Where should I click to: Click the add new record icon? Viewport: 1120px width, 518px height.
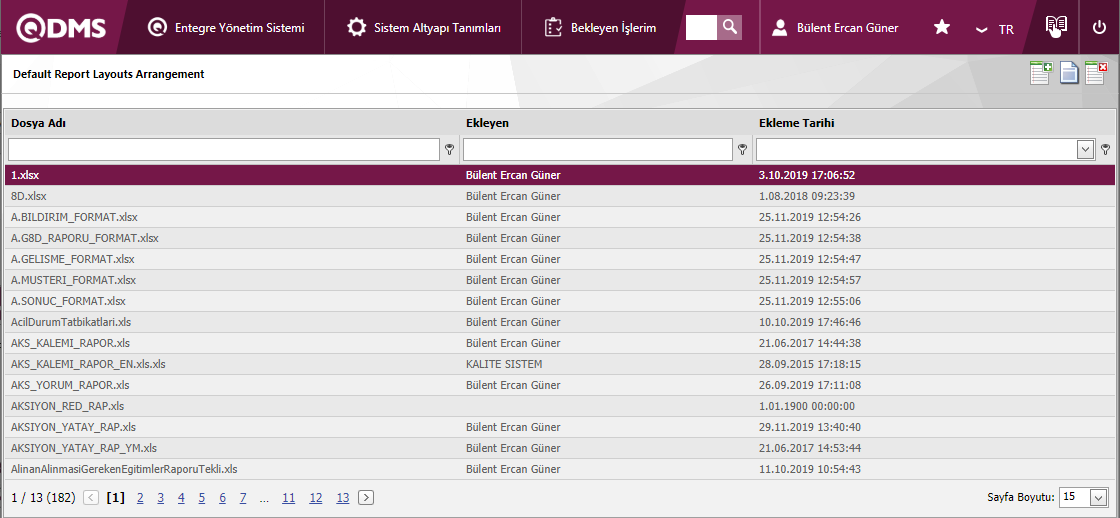(x=1041, y=73)
